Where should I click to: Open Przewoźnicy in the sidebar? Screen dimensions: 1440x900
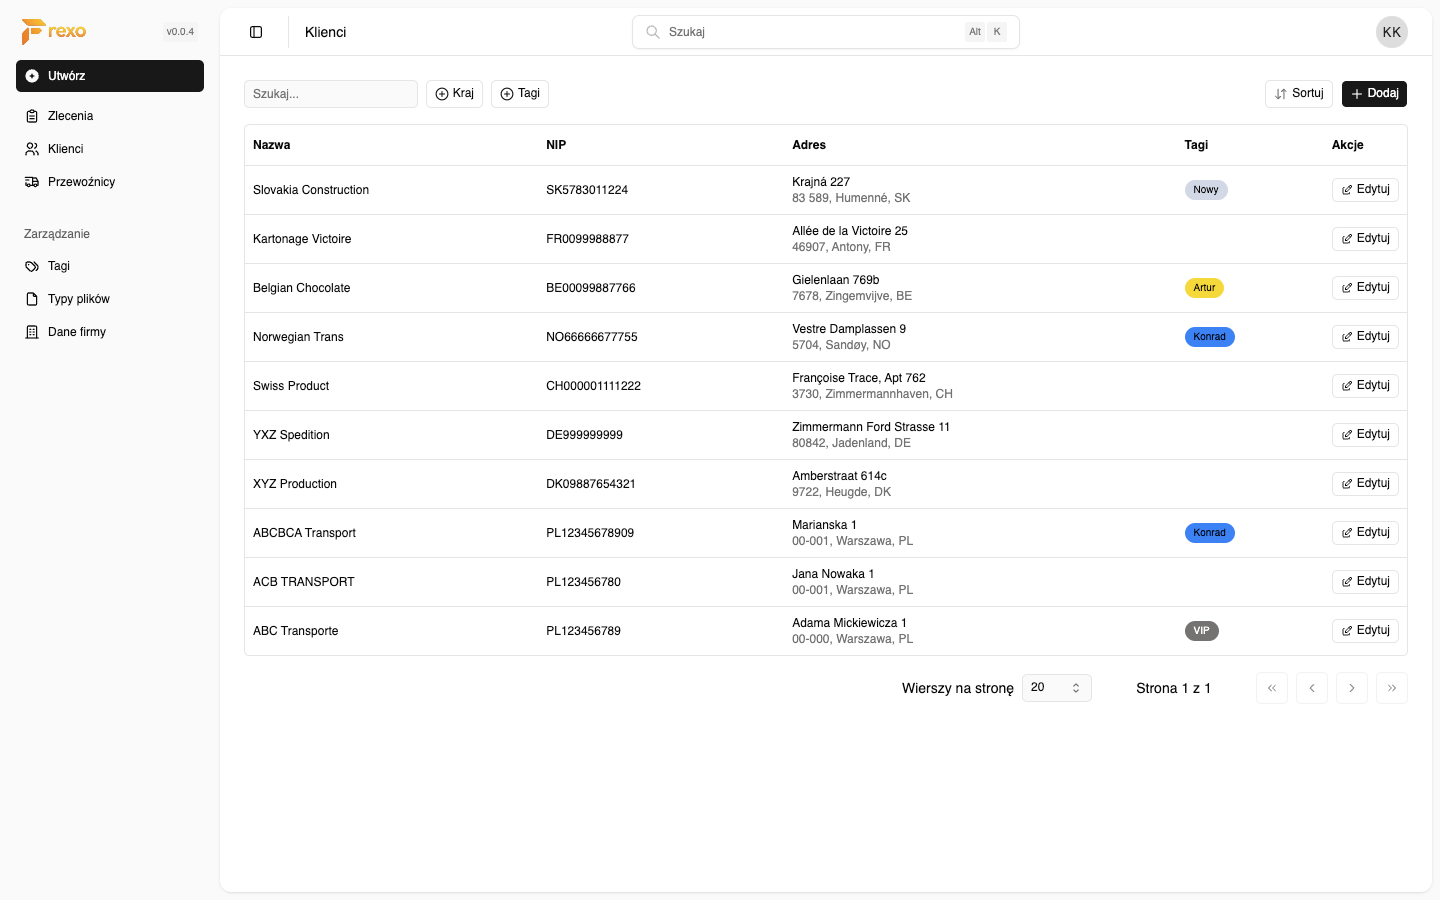click(81, 182)
